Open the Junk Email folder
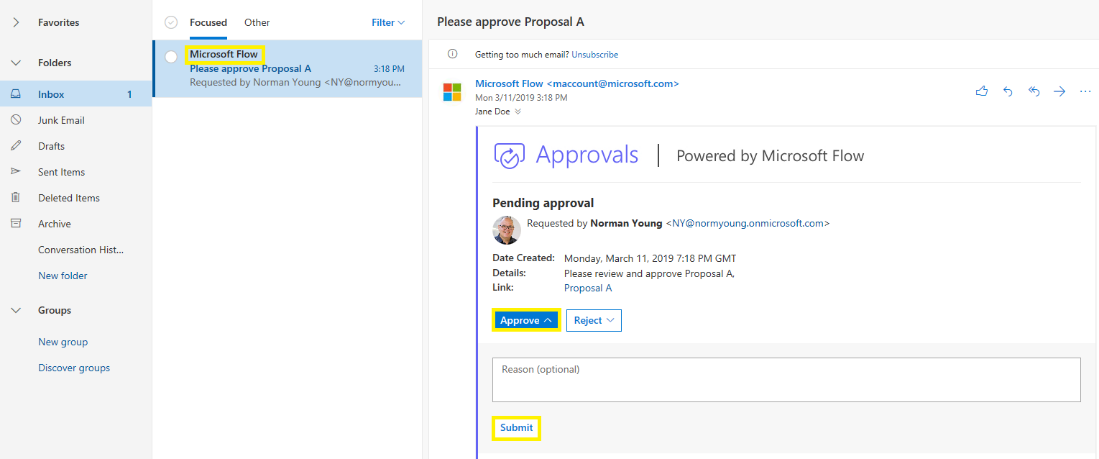This screenshot has height=459, width=1099. [x=61, y=120]
